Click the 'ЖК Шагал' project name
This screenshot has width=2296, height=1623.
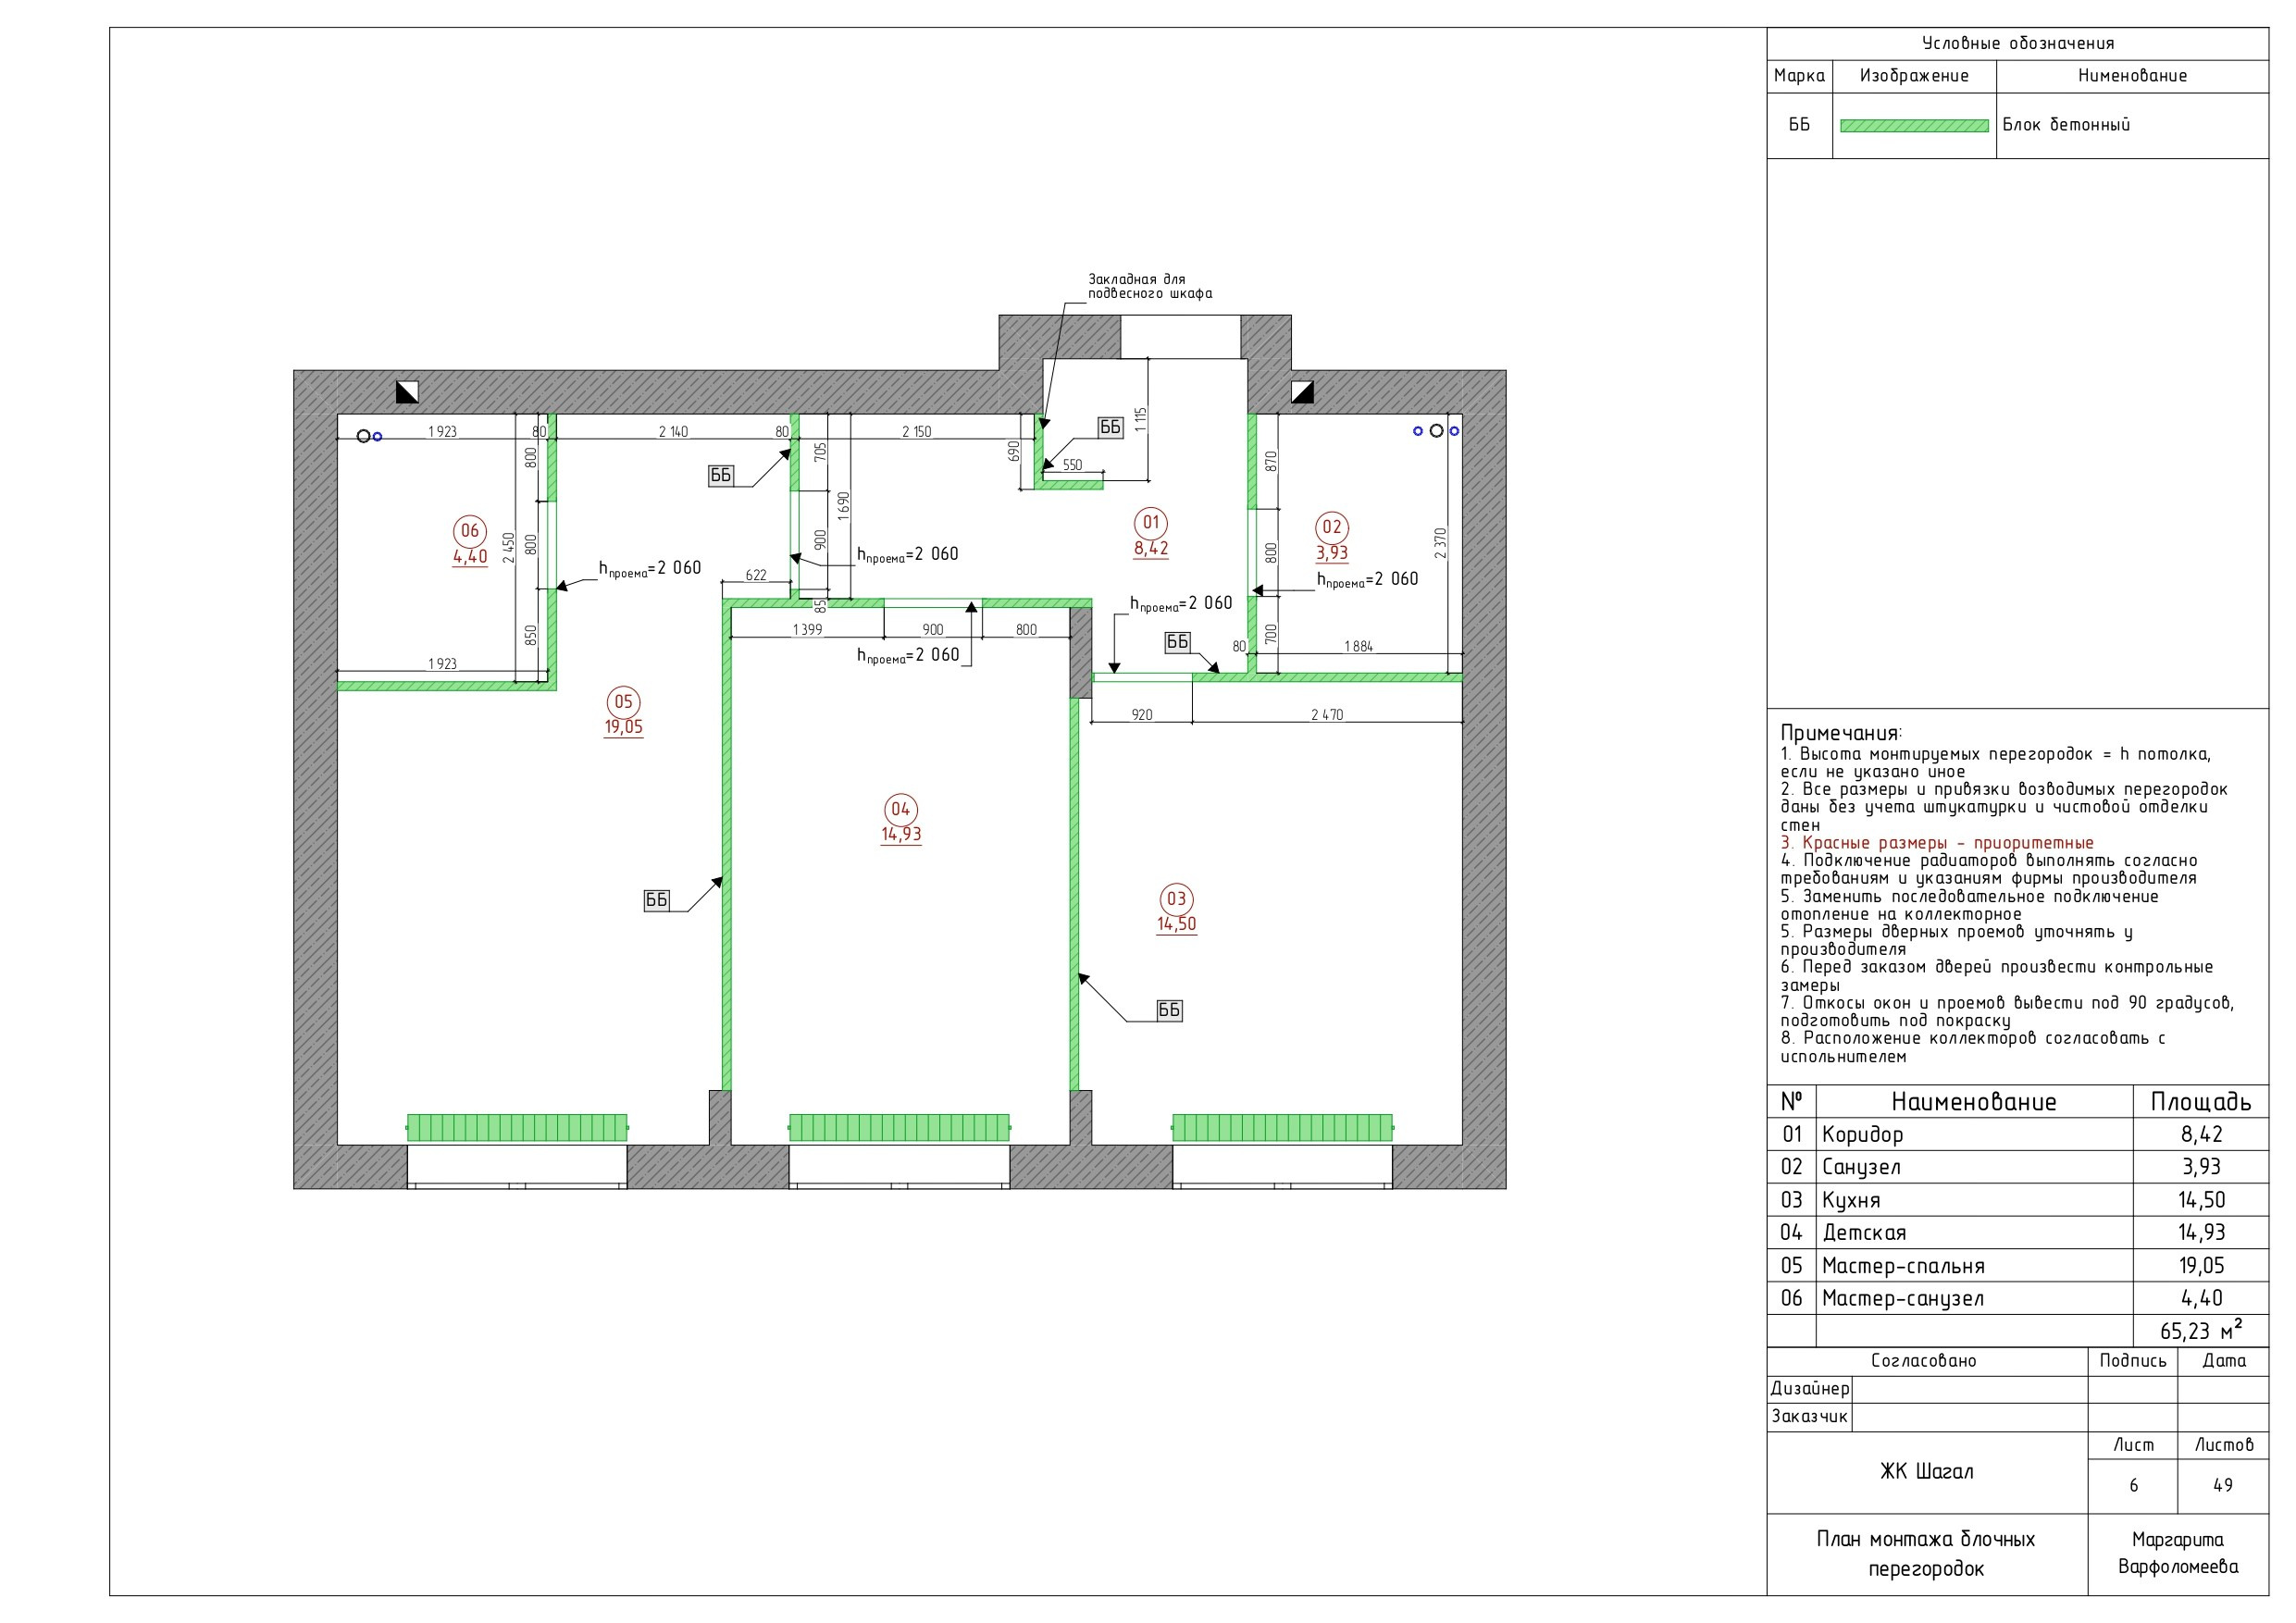tap(1927, 1471)
